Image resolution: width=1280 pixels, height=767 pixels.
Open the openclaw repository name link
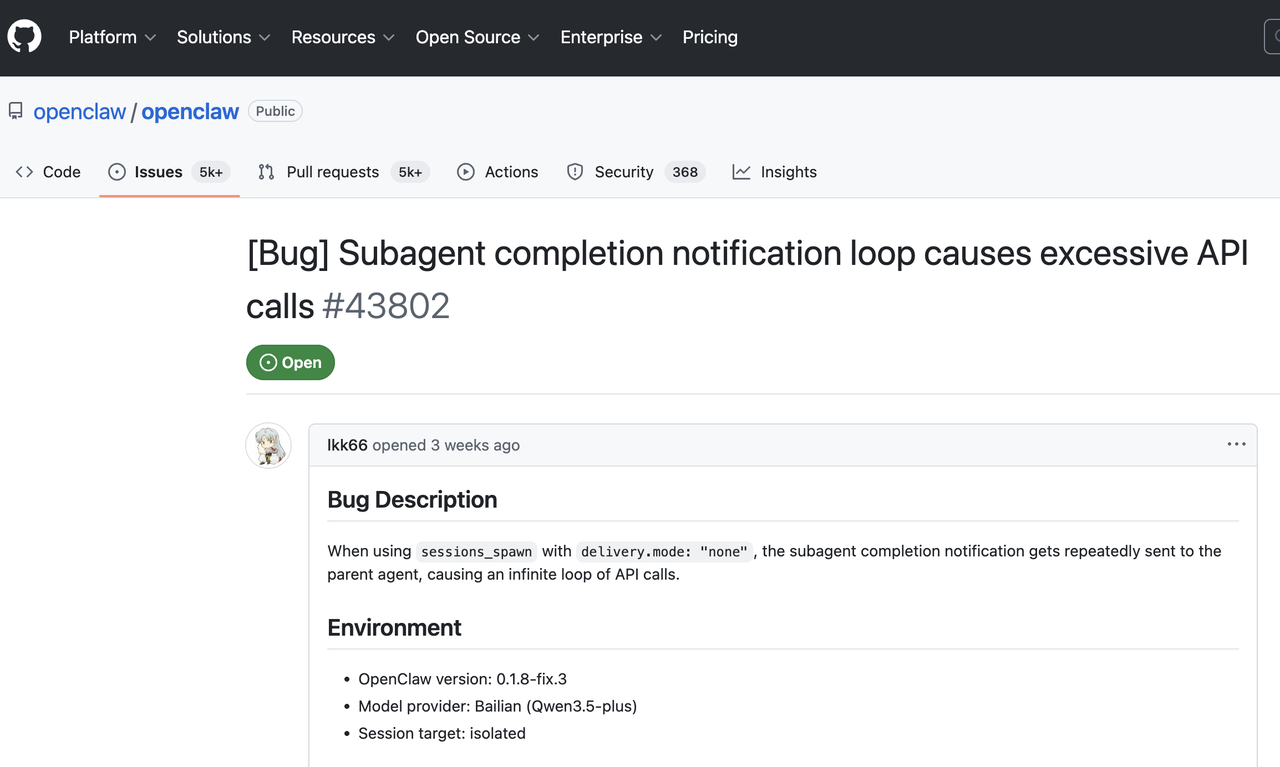(190, 111)
